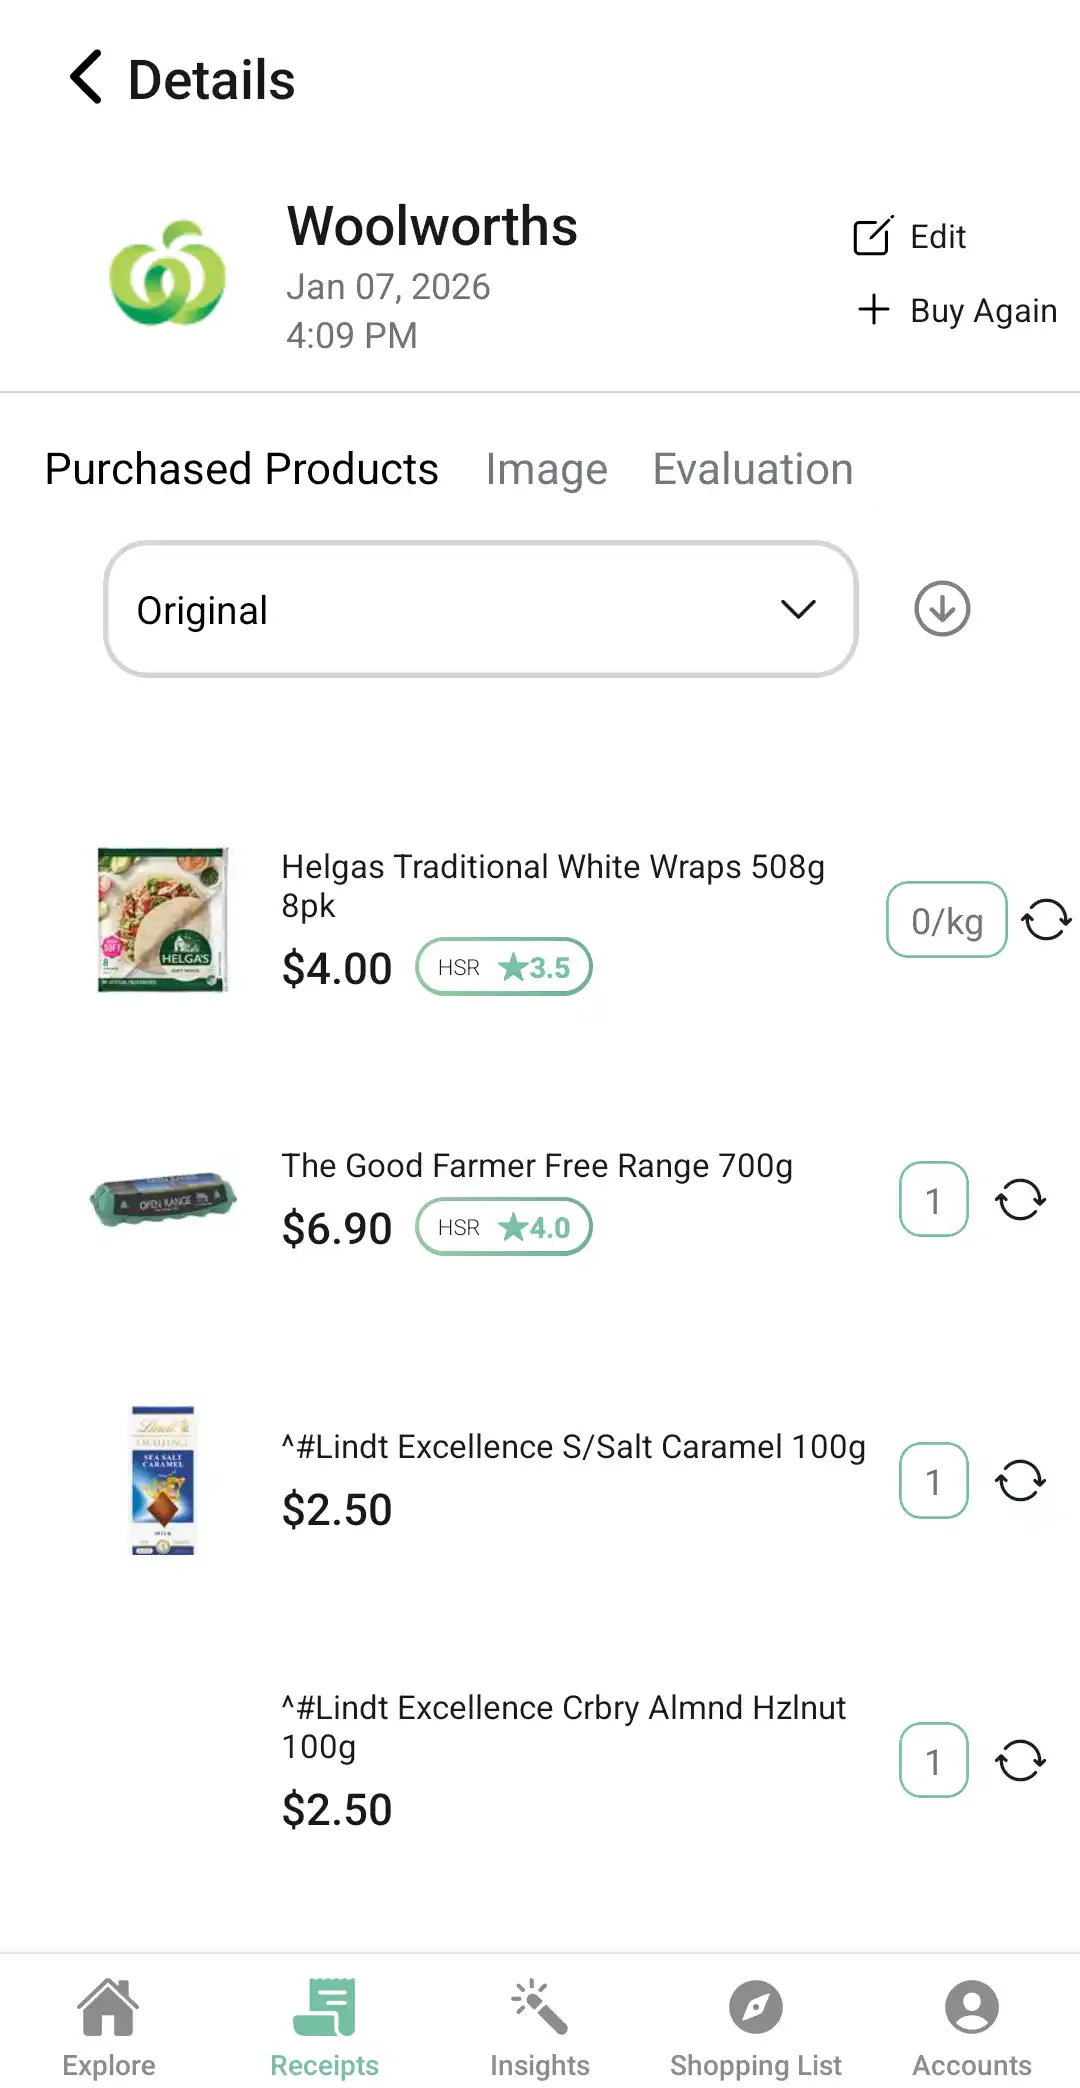Tap quantity box for Good Farmer eggs

click(933, 1199)
